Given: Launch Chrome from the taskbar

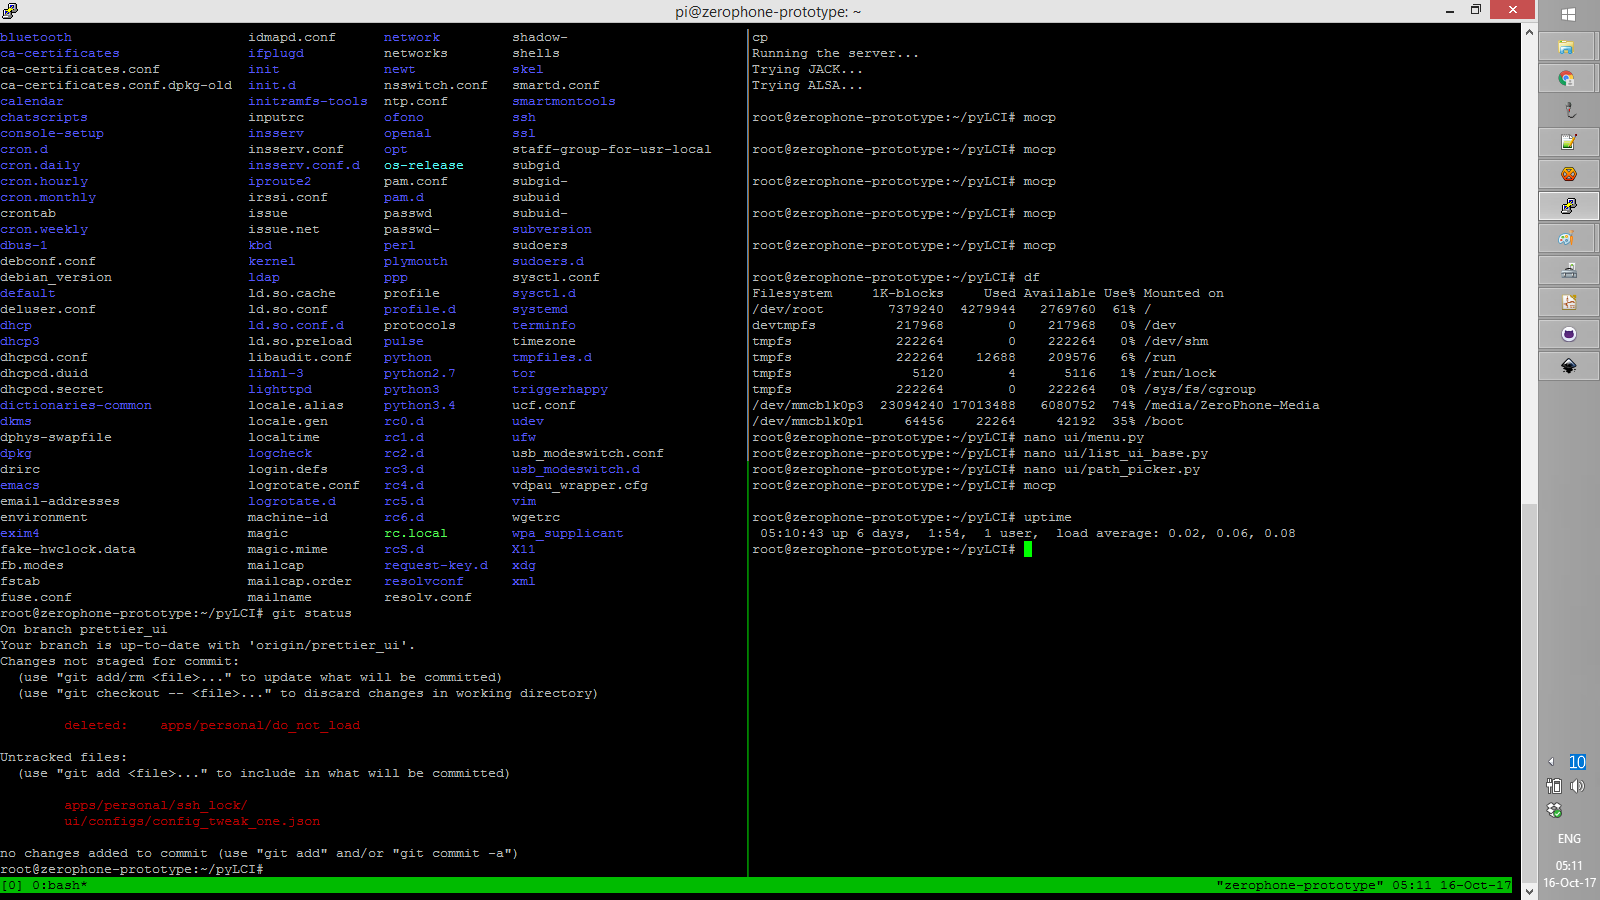Looking at the screenshot, I should [1567, 78].
